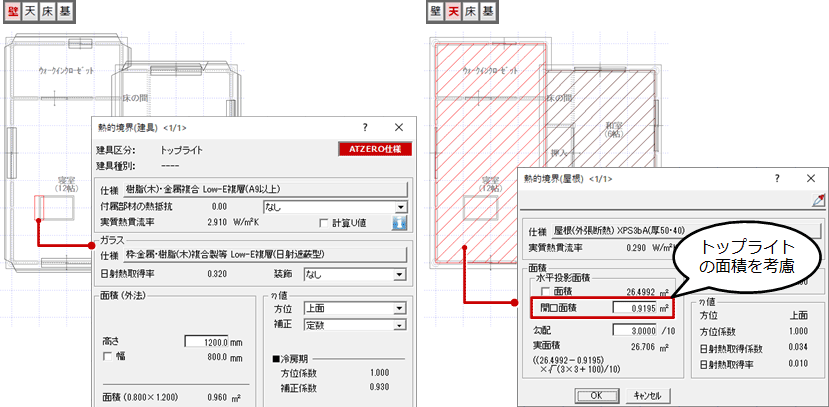Select the 基 mode button in right view
Screen dimensions: 829x407
pyautogui.click(x=488, y=12)
